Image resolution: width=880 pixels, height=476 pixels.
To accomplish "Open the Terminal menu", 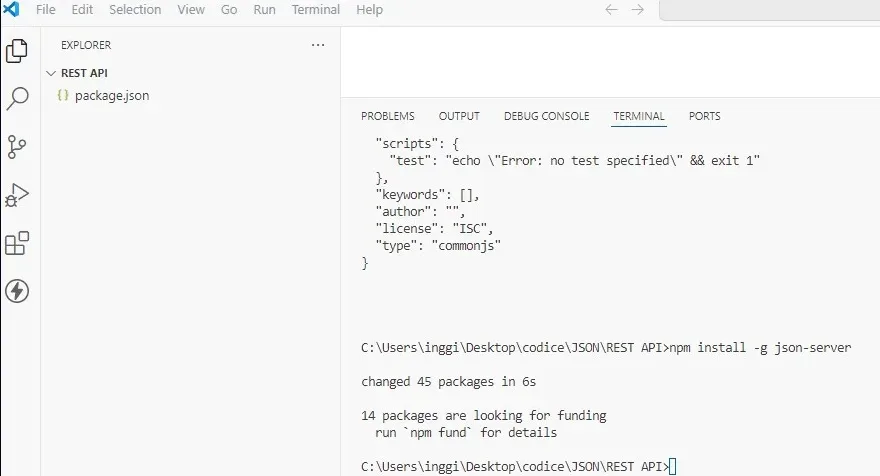I will (315, 10).
